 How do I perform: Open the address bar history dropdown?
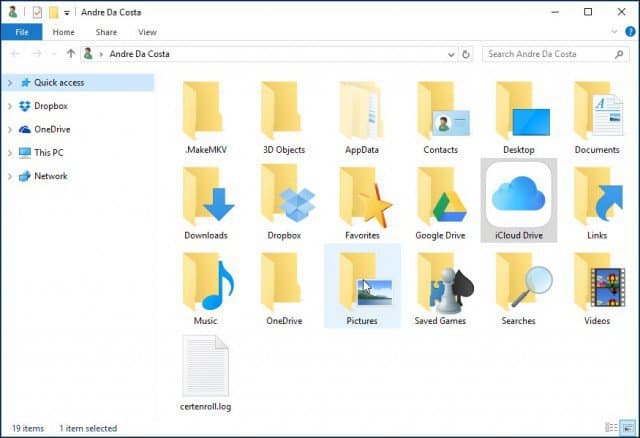point(451,54)
